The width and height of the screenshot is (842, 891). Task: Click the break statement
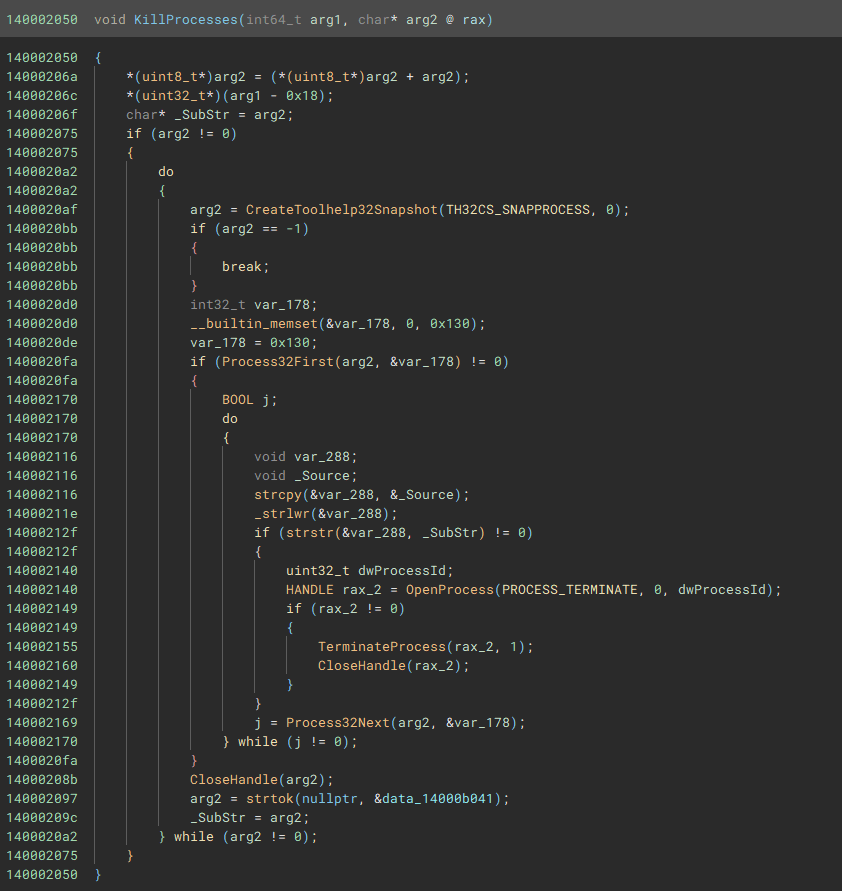pos(245,266)
